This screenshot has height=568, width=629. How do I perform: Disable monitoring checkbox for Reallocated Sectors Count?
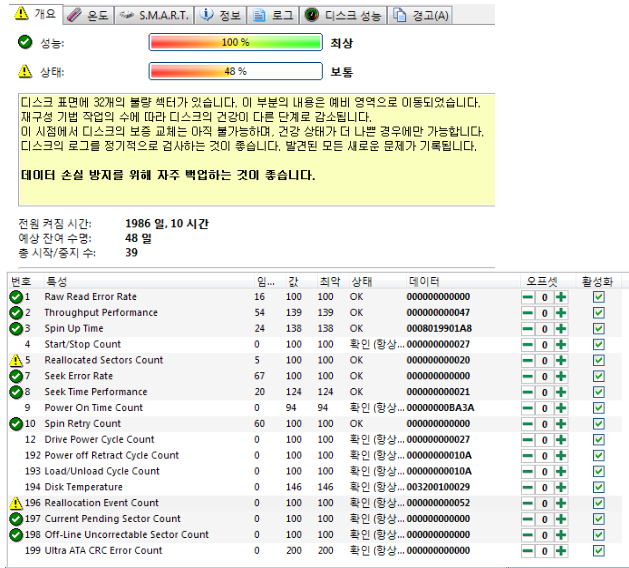(x=599, y=361)
